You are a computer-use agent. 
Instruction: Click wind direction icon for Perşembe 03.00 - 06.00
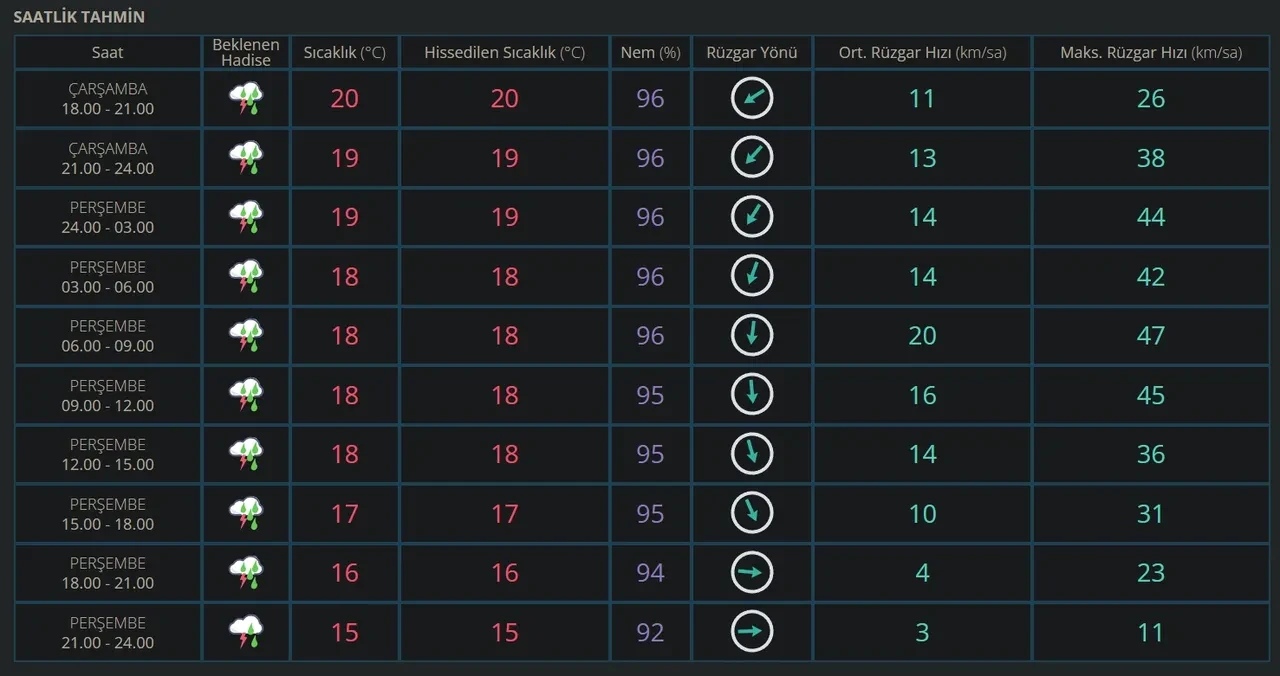coord(752,276)
